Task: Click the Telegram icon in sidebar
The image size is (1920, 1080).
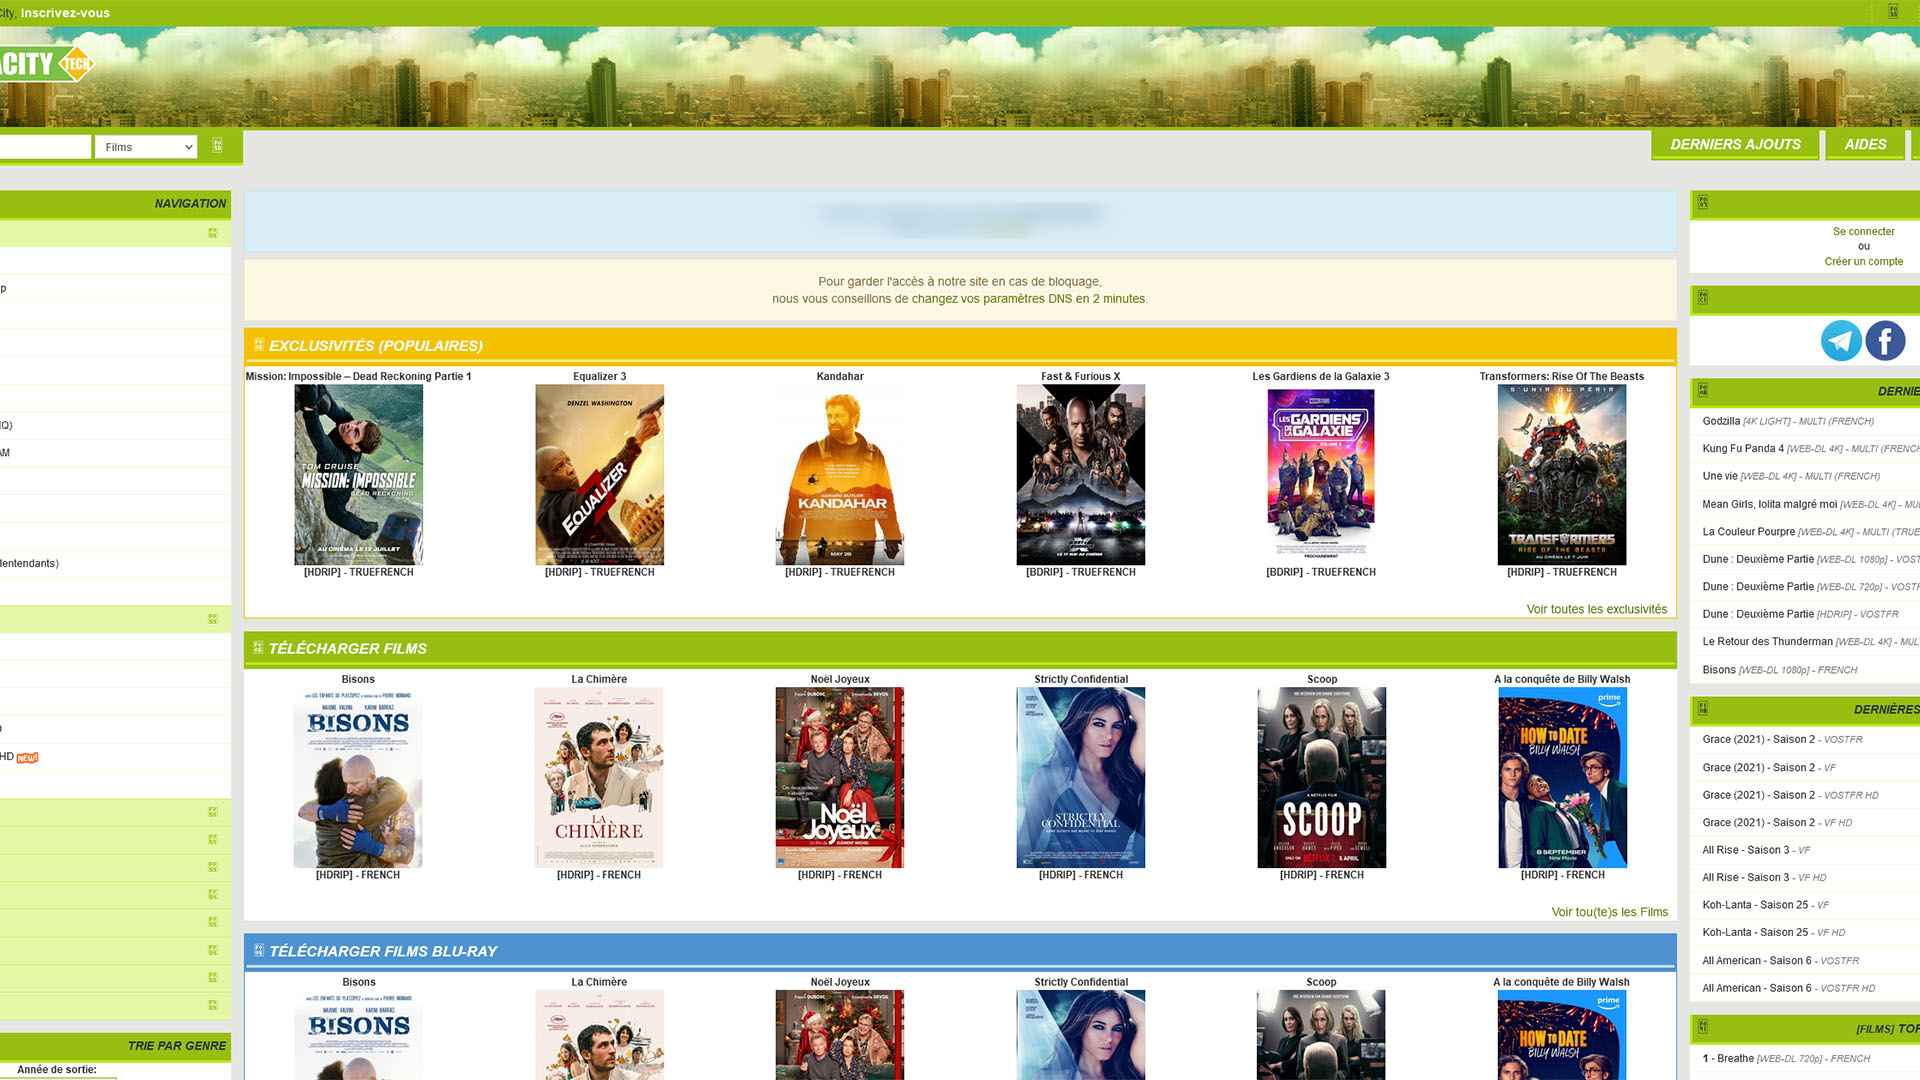Action: point(1840,340)
